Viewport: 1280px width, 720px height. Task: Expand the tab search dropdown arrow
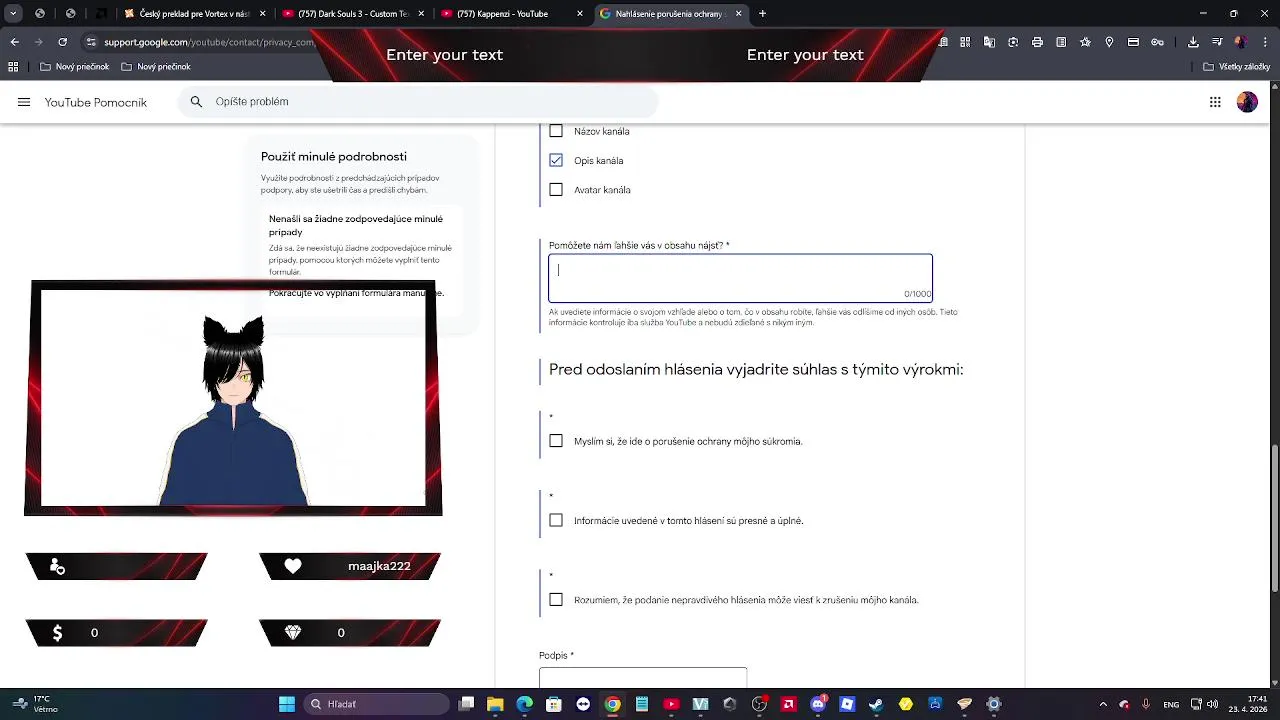[x=13, y=14]
